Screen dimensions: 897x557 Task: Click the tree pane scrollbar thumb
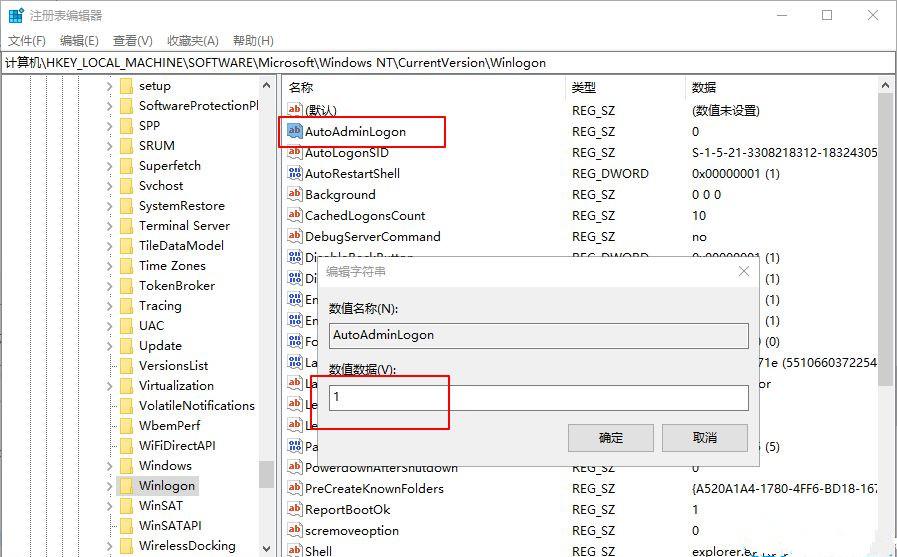(x=266, y=474)
